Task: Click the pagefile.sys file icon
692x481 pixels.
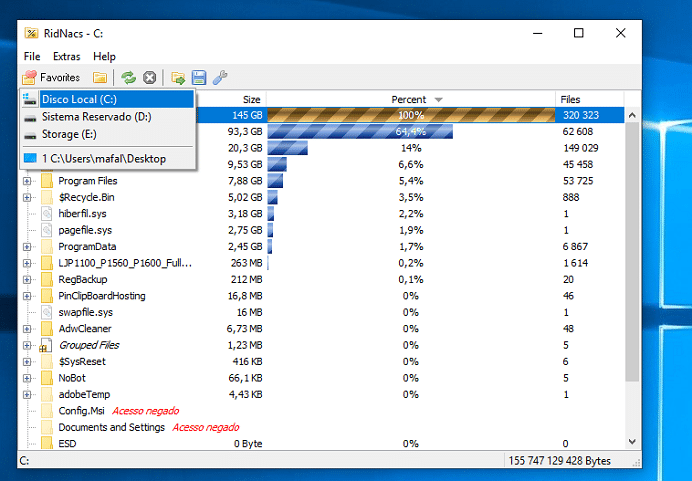Action: pyautogui.click(x=47, y=230)
